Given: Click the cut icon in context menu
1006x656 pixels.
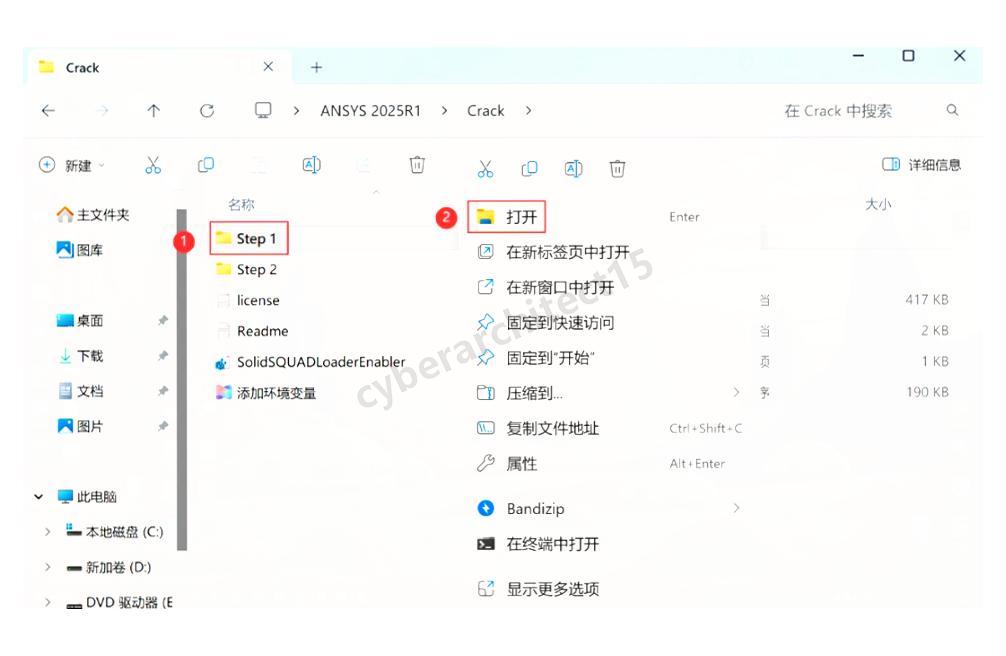Looking at the screenshot, I should (486, 169).
